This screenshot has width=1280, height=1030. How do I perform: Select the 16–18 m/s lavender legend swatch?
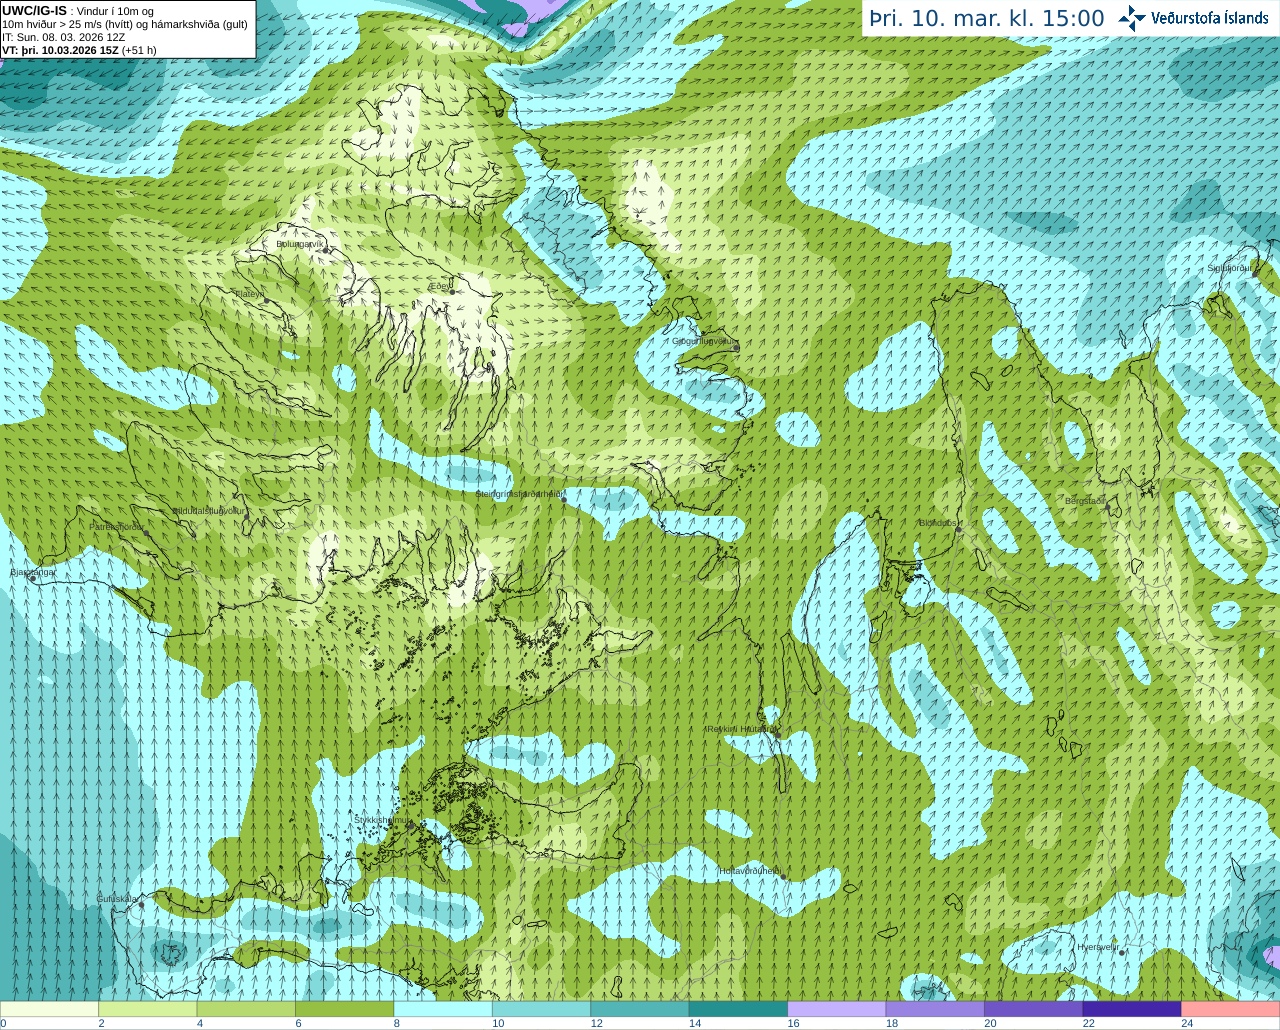(x=837, y=1009)
